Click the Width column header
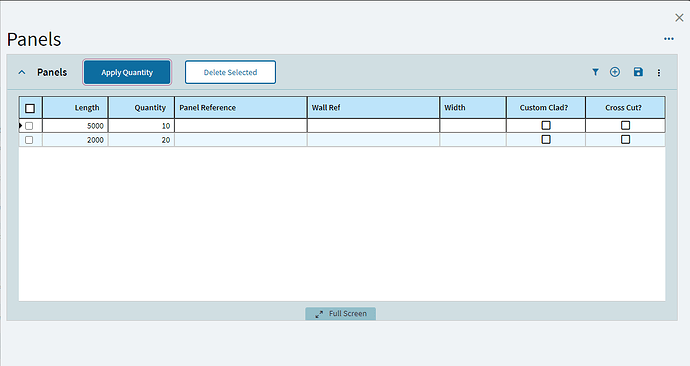 point(473,108)
